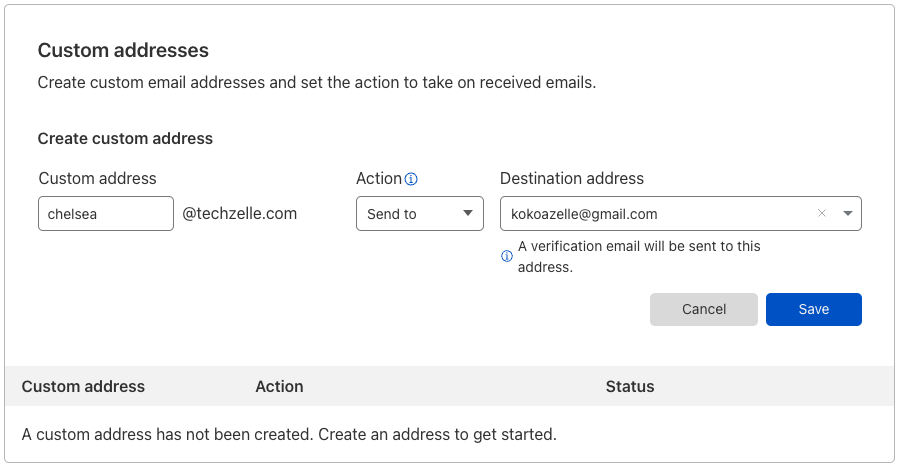The width and height of the screenshot is (900, 469).
Task: Click the Status column header
Action: tap(630, 386)
